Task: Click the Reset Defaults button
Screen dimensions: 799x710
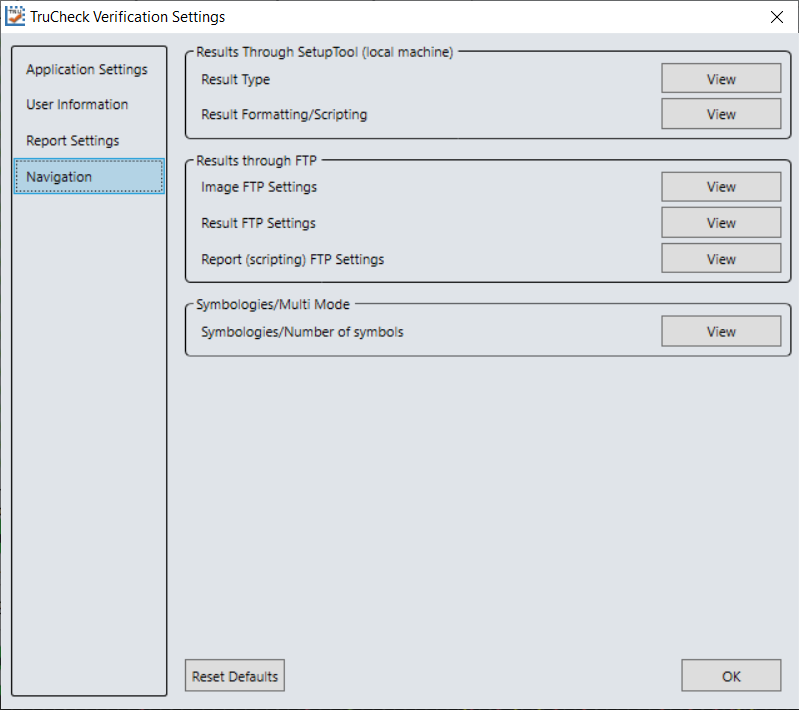Action: coord(235,676)
